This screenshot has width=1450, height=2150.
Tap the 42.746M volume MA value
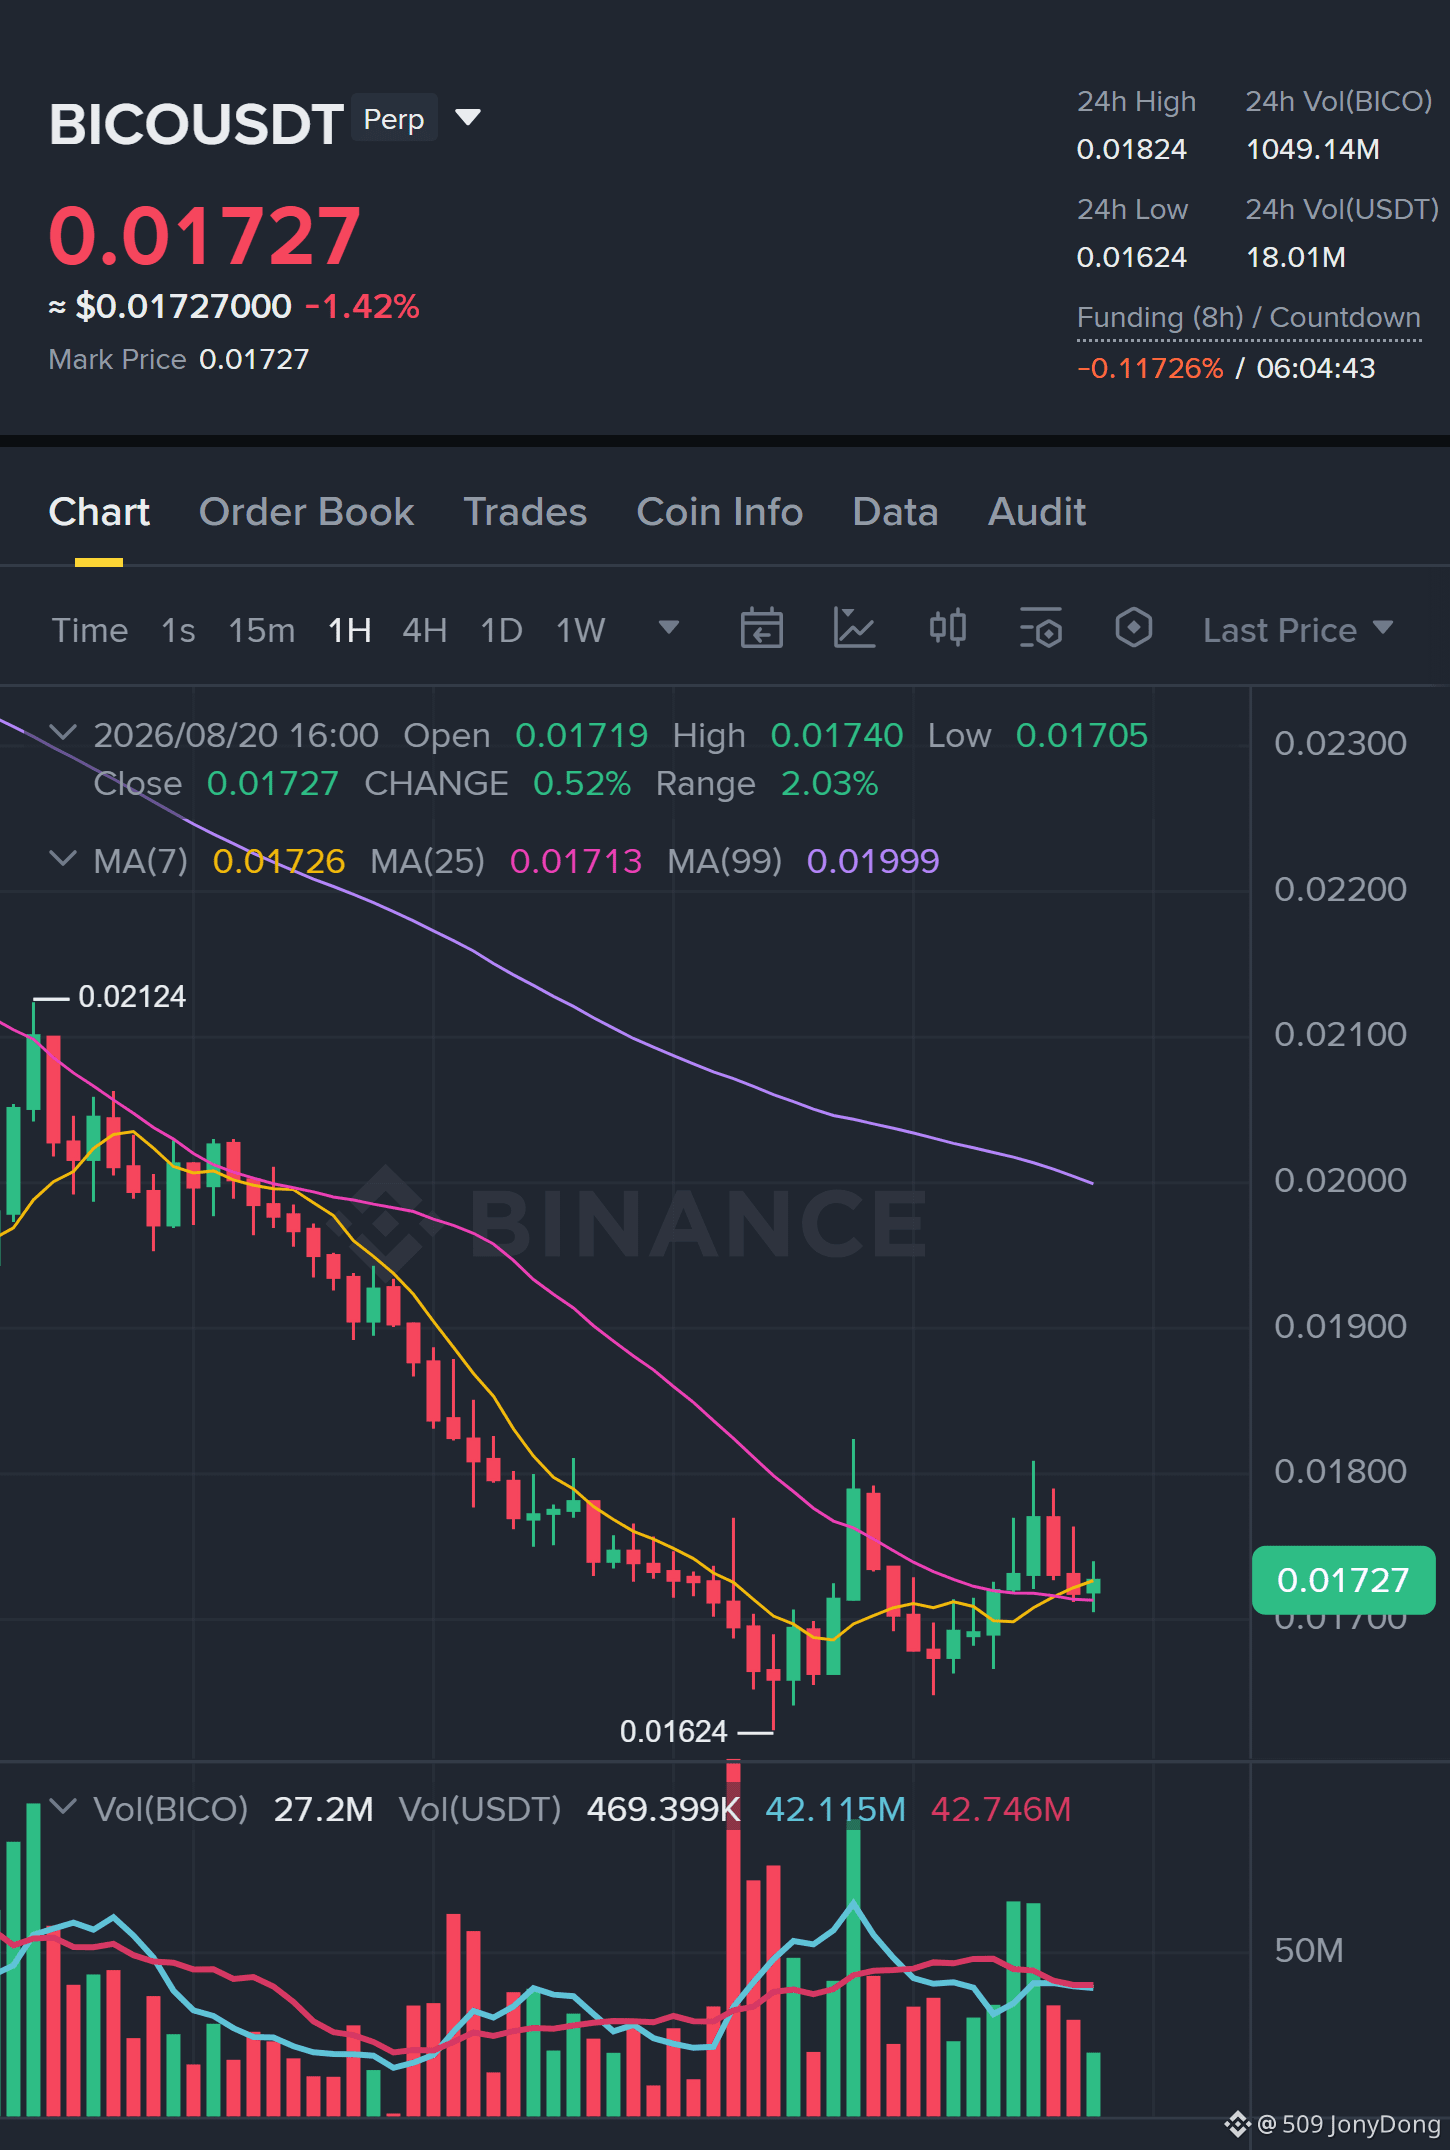1001,1809
